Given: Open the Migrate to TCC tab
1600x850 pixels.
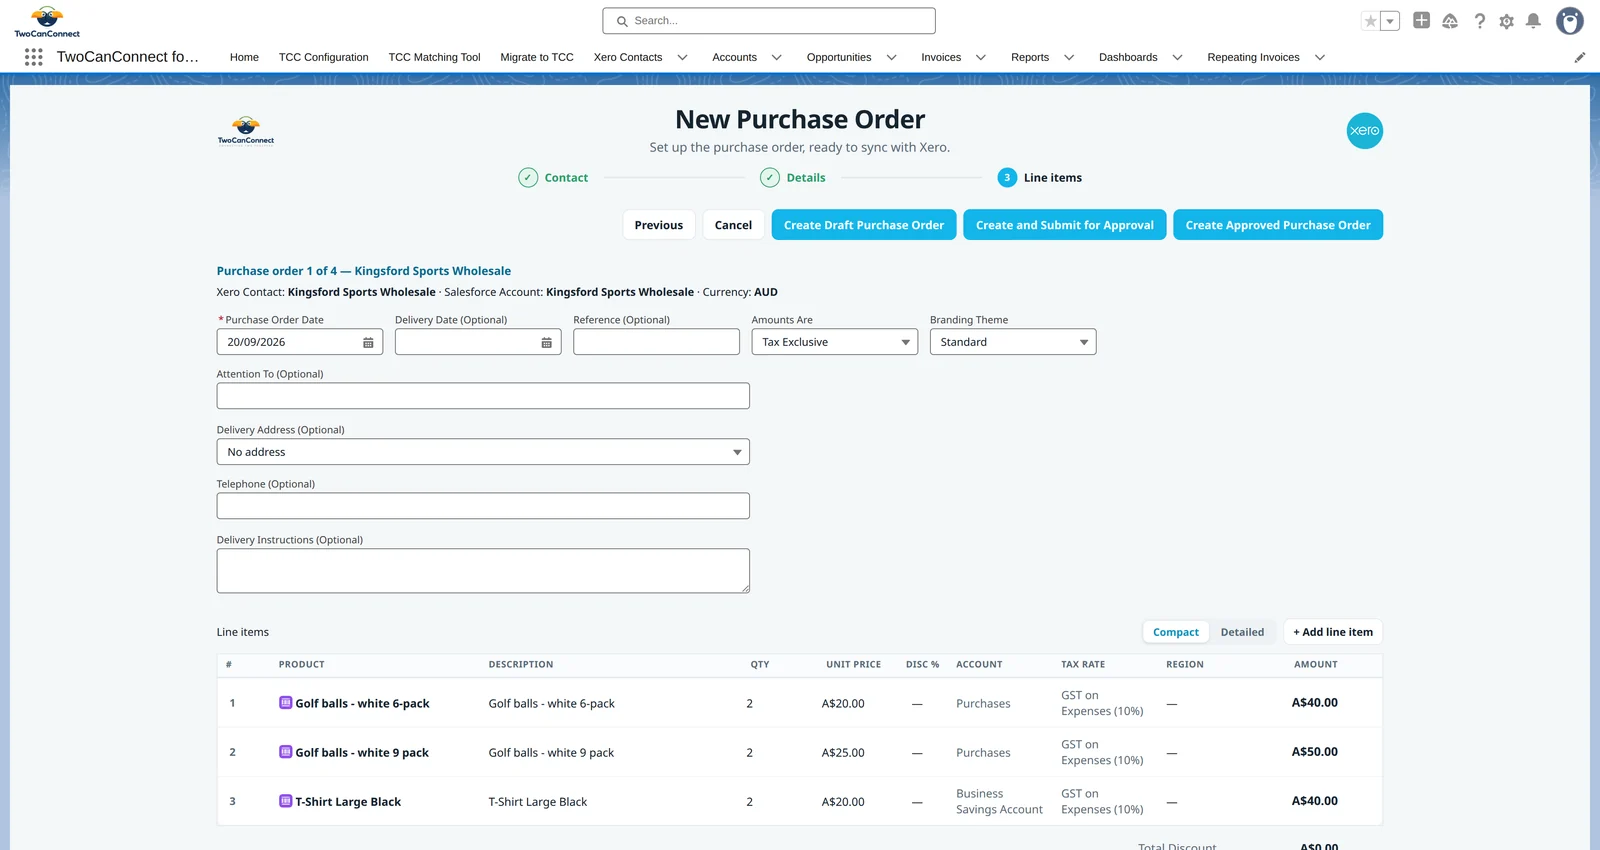Looking at the screenshot, I should (537, 57).
